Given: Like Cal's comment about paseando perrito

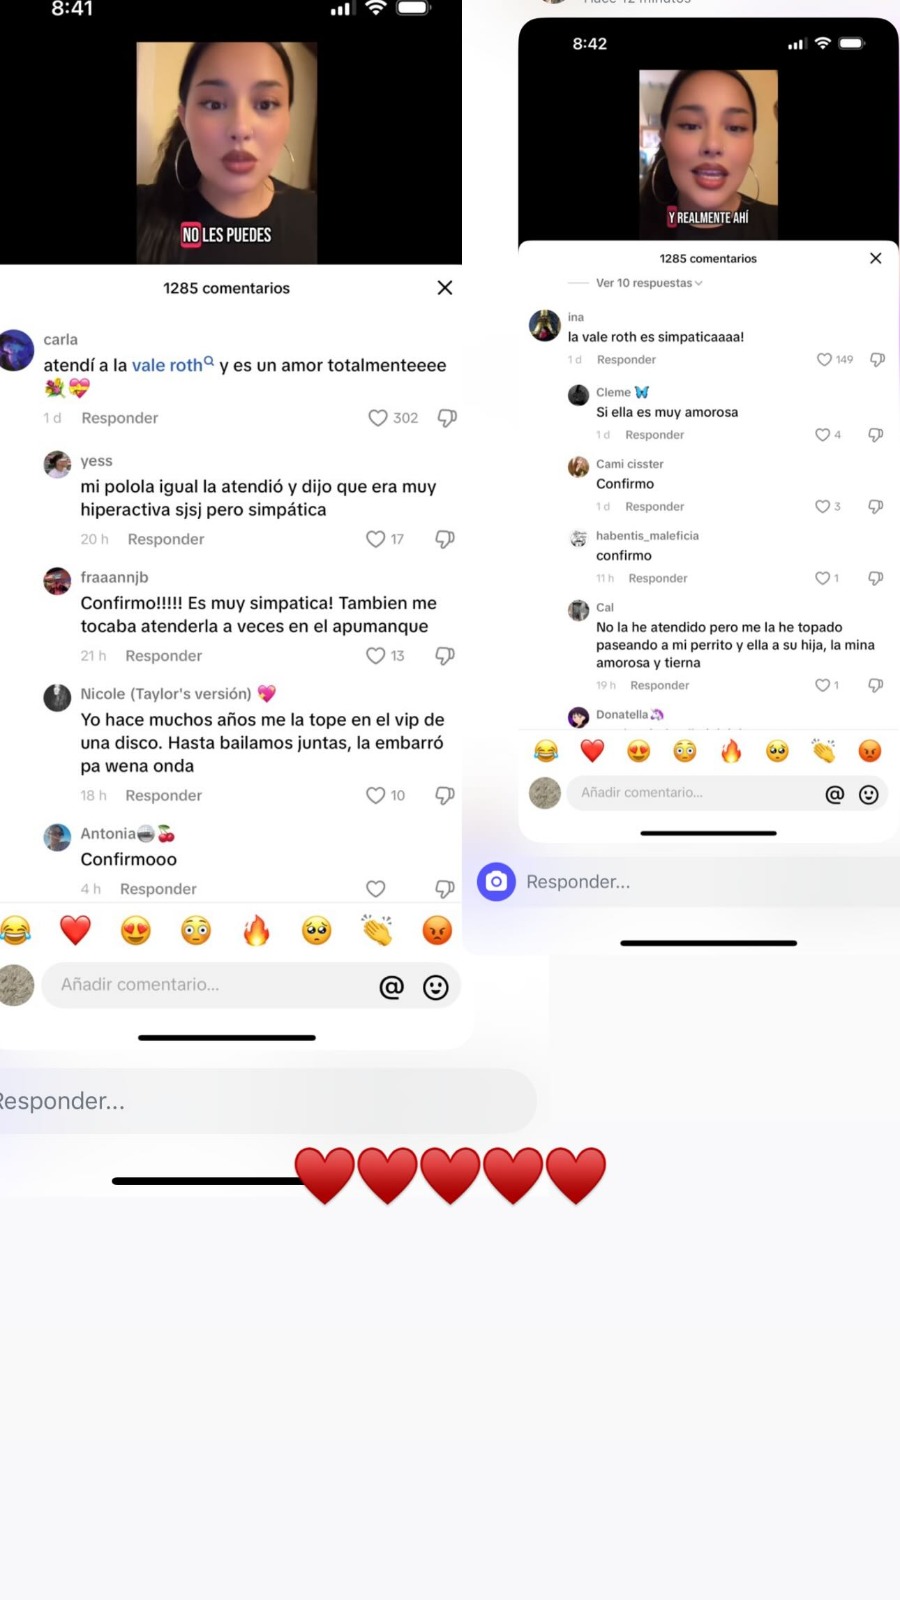Looking at the screenshot, I should pos(822,686).
